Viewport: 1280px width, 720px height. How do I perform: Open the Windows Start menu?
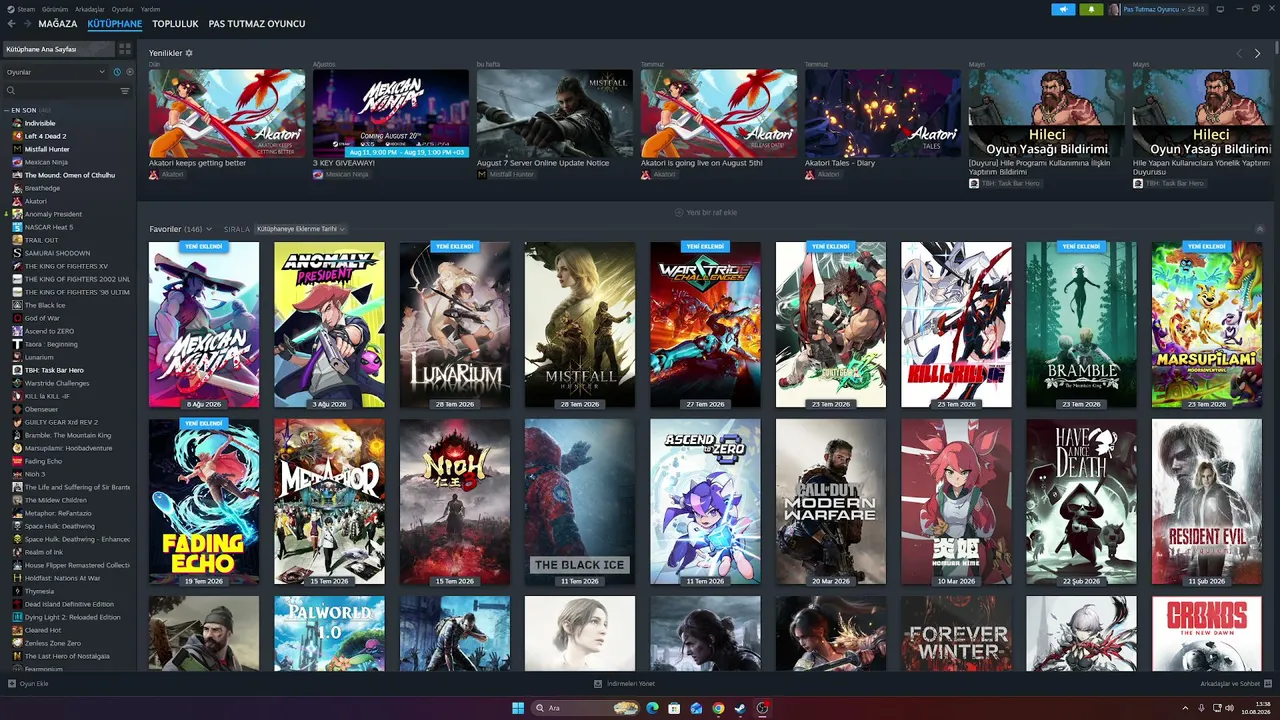(x=518, y=708)
